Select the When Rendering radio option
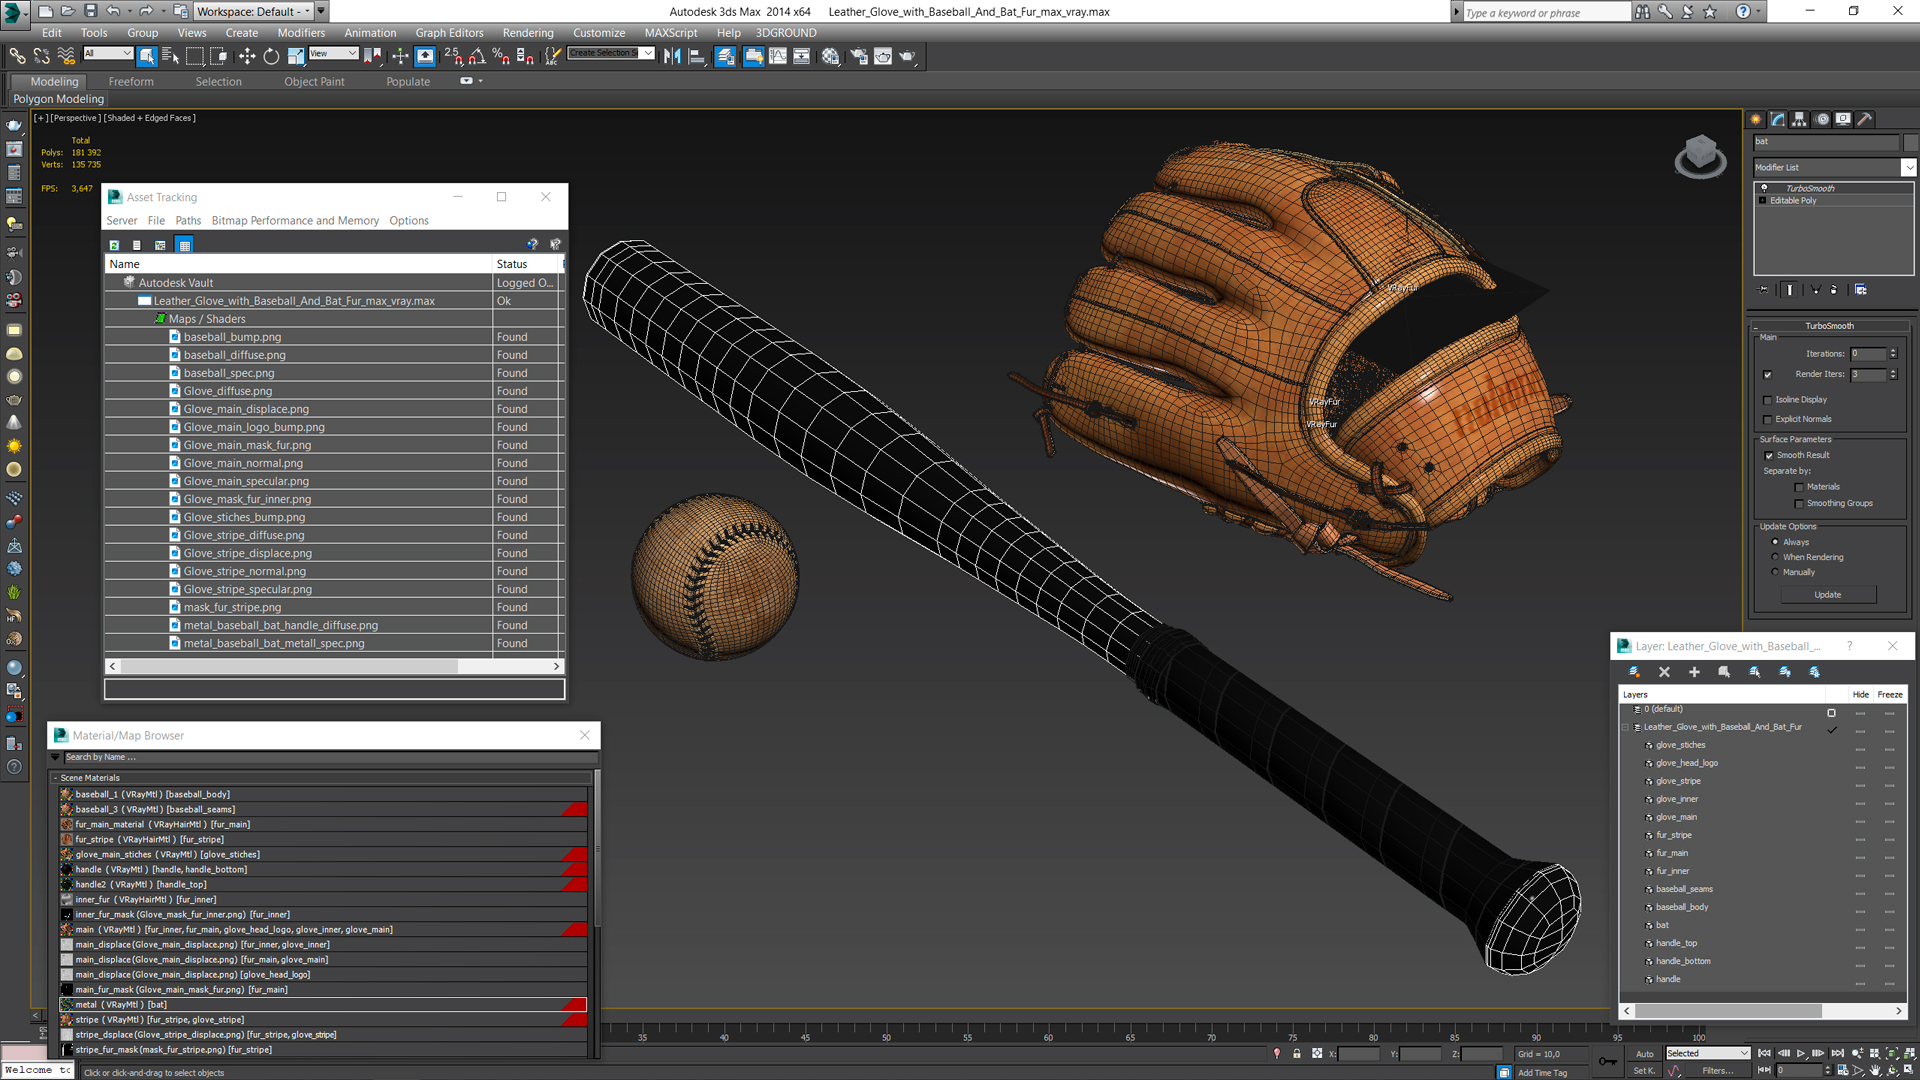 tap(1775, 557)
